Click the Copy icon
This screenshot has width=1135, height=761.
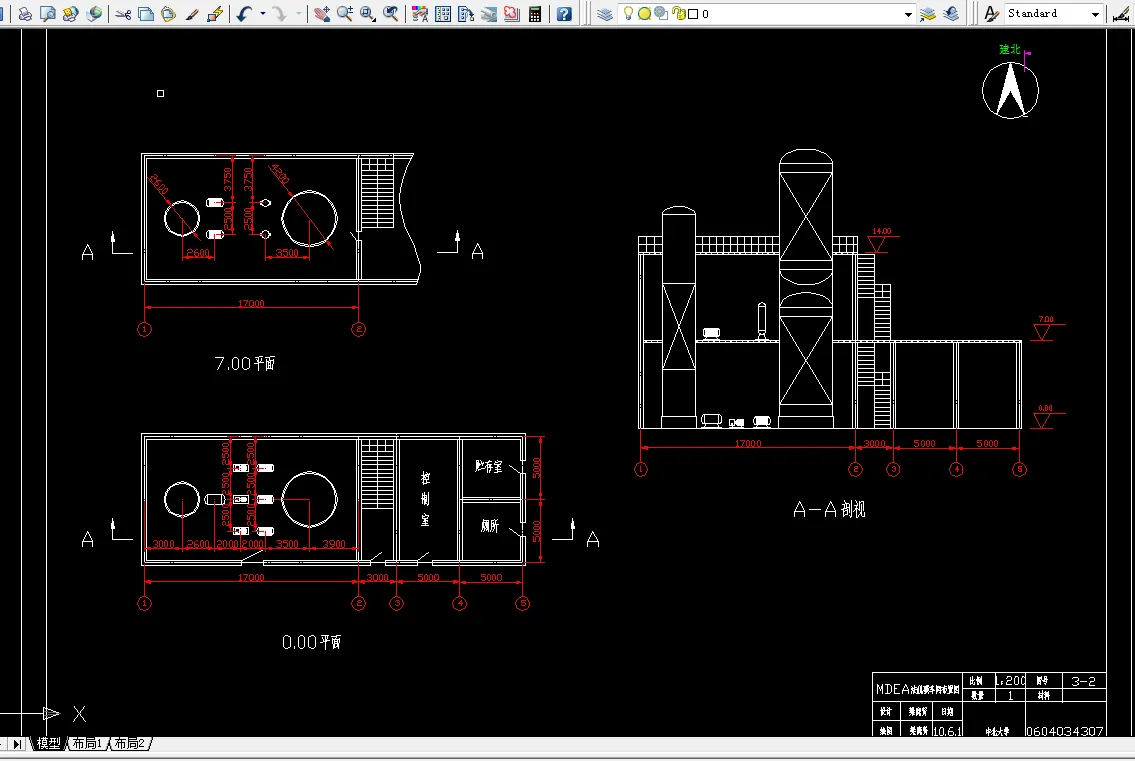[145, 14]
